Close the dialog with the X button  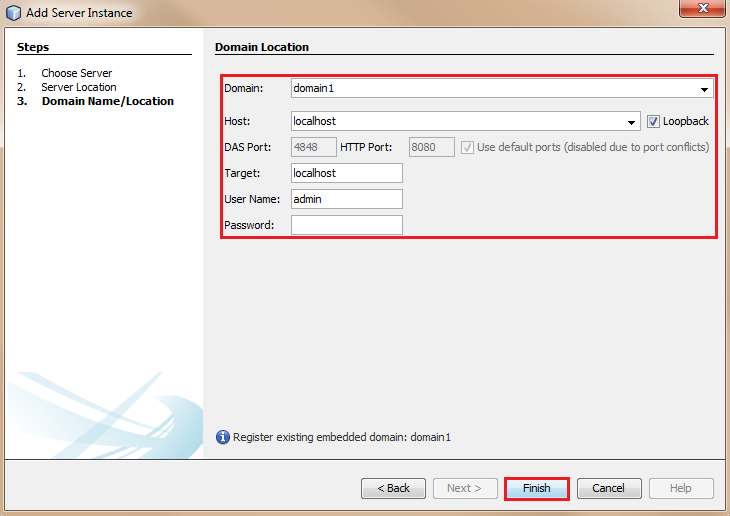tap(703, 8)
